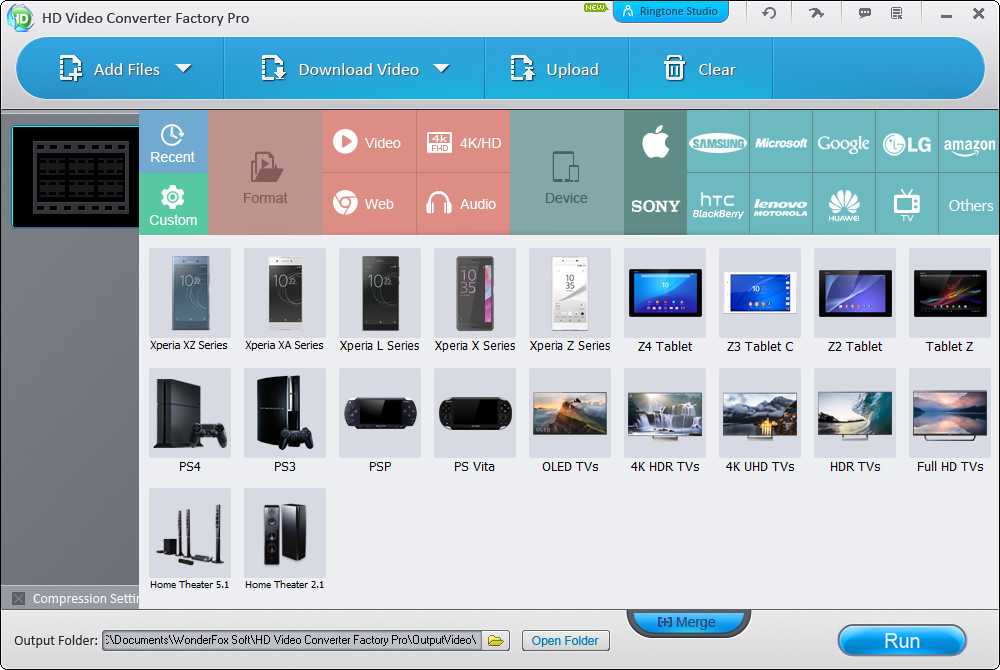The height and width of the screenshot is (670, 1000).
Task: Click the undo arrow icon in title bar
Action: tap(768, 13)
